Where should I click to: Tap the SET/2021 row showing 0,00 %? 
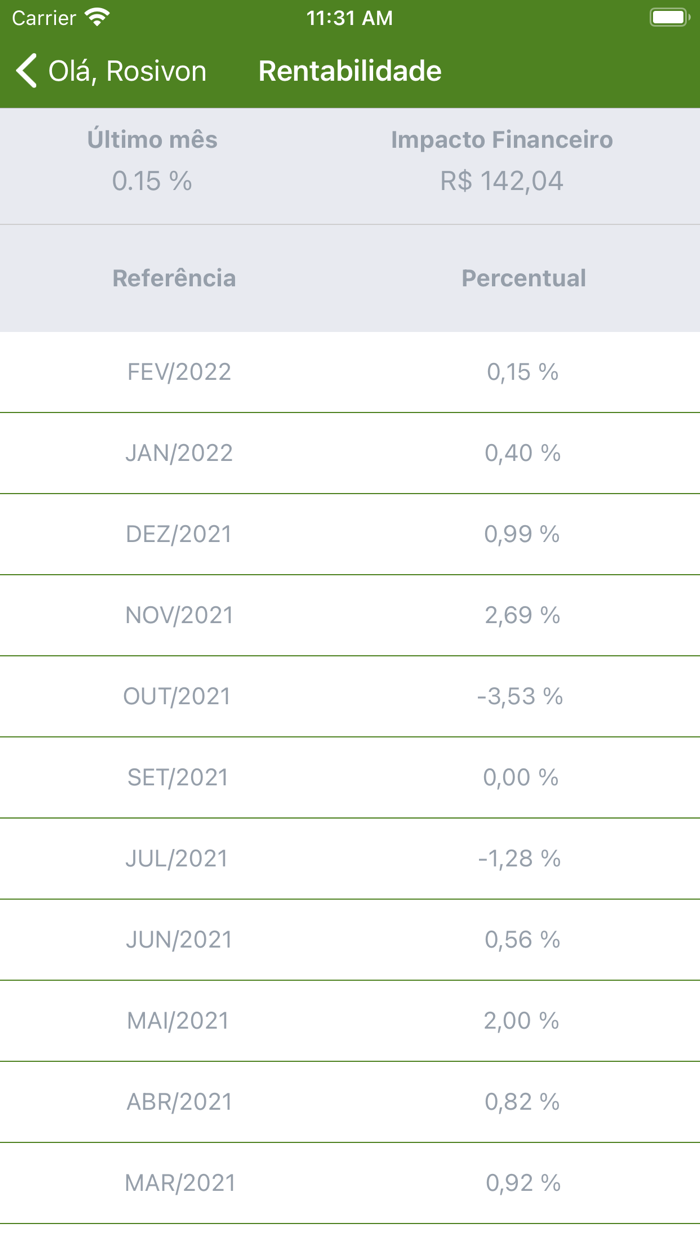[x=350, y=777]
